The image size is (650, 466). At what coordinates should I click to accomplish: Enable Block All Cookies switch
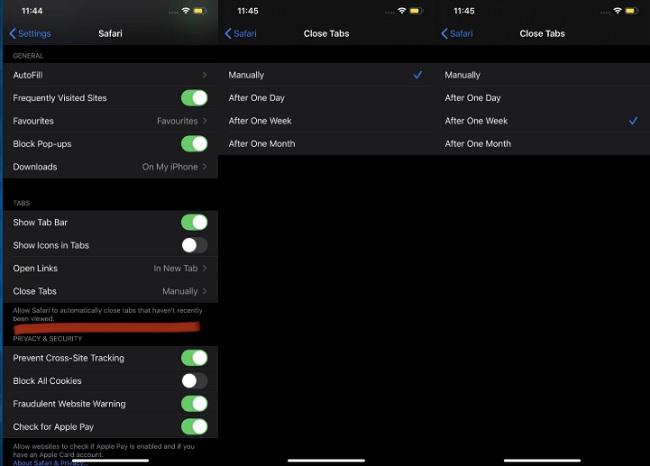coord(194,381)
